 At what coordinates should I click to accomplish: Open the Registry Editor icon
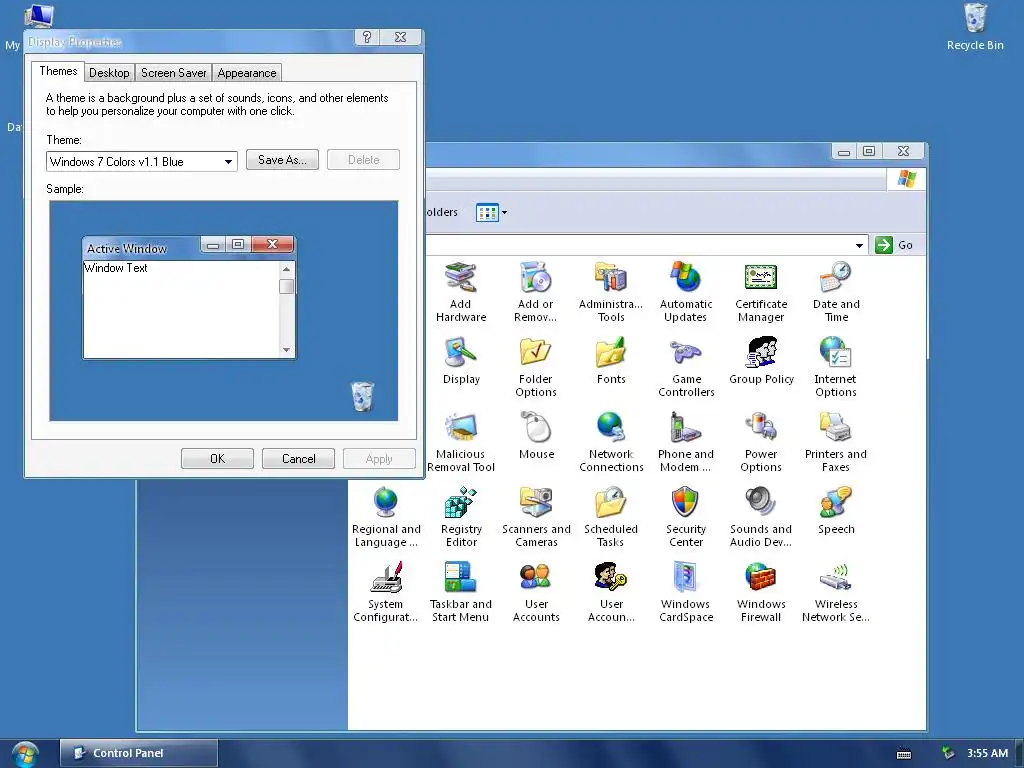(460, 503)
